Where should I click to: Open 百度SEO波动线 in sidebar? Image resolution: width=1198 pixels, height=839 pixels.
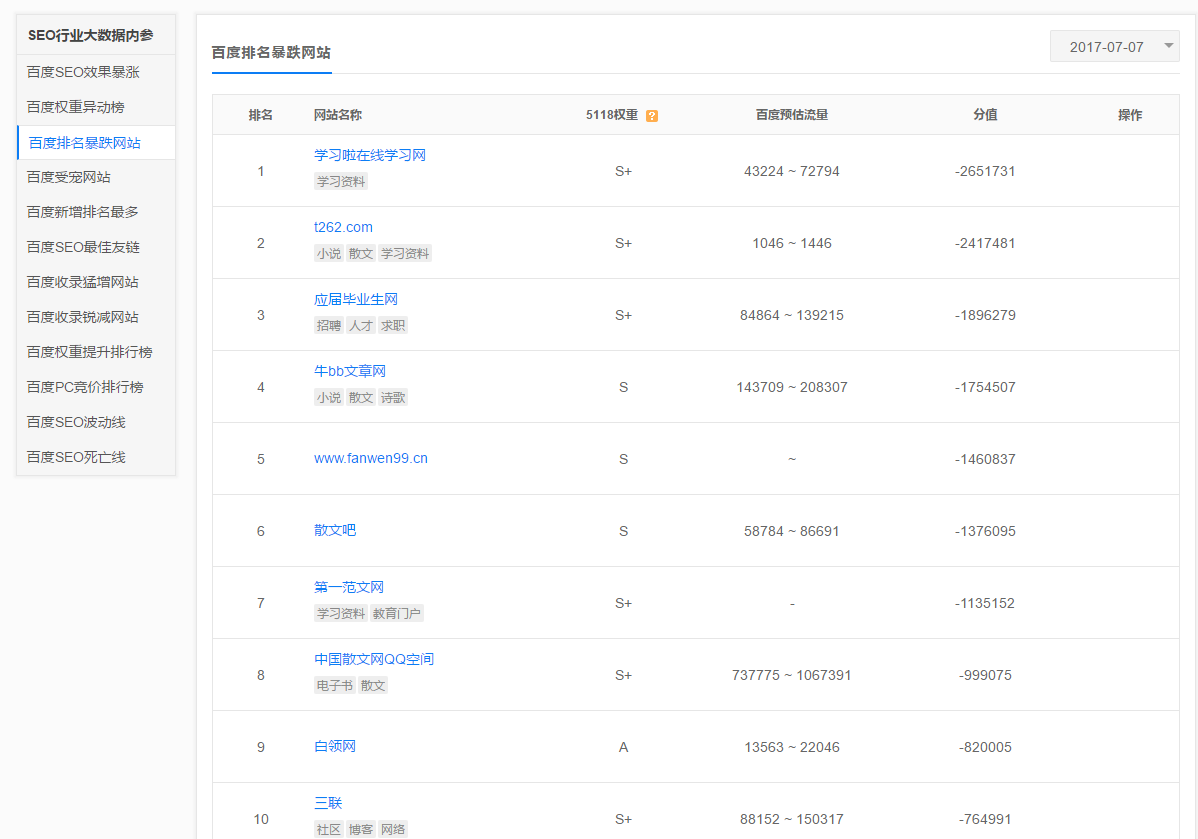click(x=76, y=423)
